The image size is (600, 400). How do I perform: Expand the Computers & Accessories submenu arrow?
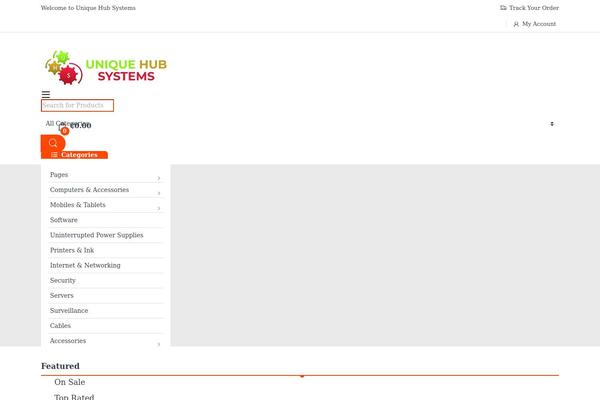(159, 193)
